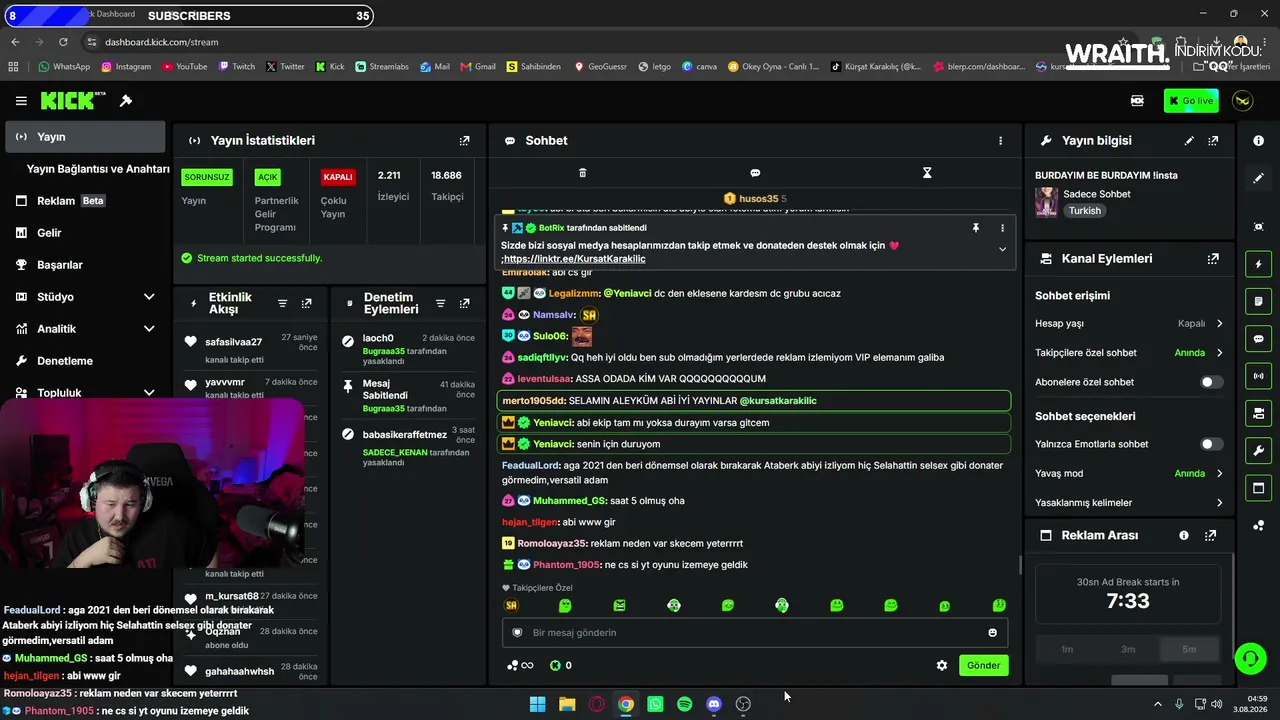Toggle Abonelere özel sohbet switch
The height and width of the screenshot is (720, 1280).
tap(1211, 382)
